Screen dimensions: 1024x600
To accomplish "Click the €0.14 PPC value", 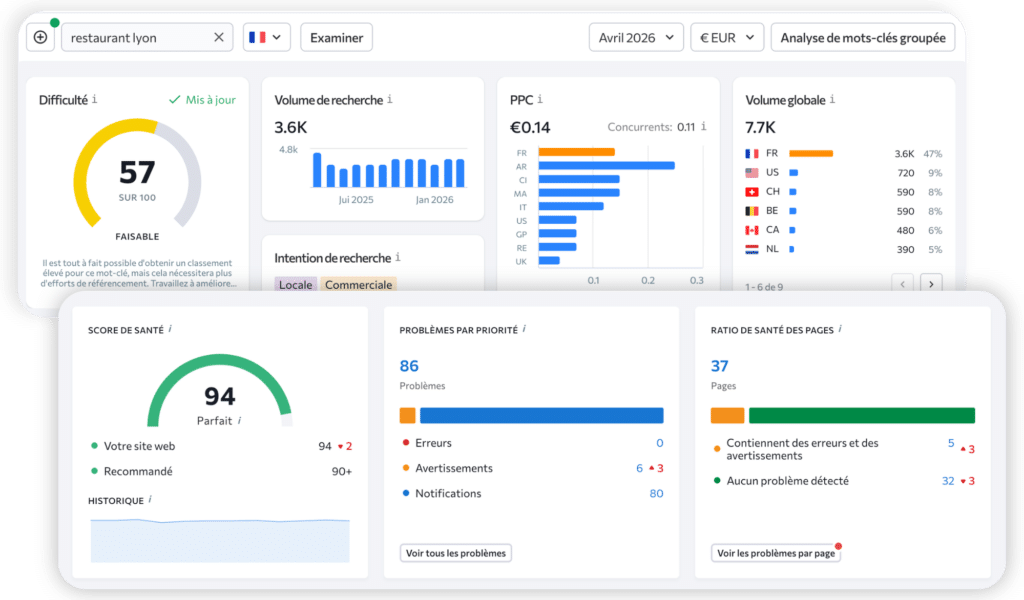I will tap(530, 127).
